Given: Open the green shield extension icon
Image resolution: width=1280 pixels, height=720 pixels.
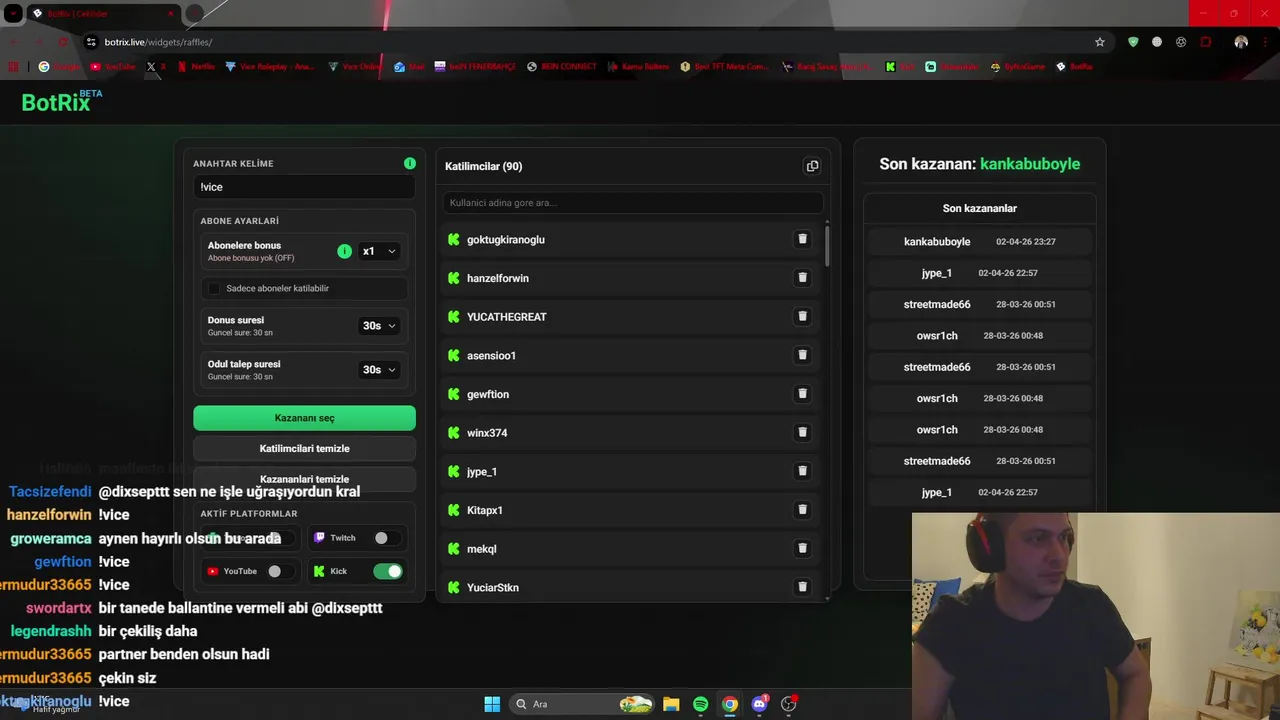Looking at the screenshot, I should (x=1133, y=42).
